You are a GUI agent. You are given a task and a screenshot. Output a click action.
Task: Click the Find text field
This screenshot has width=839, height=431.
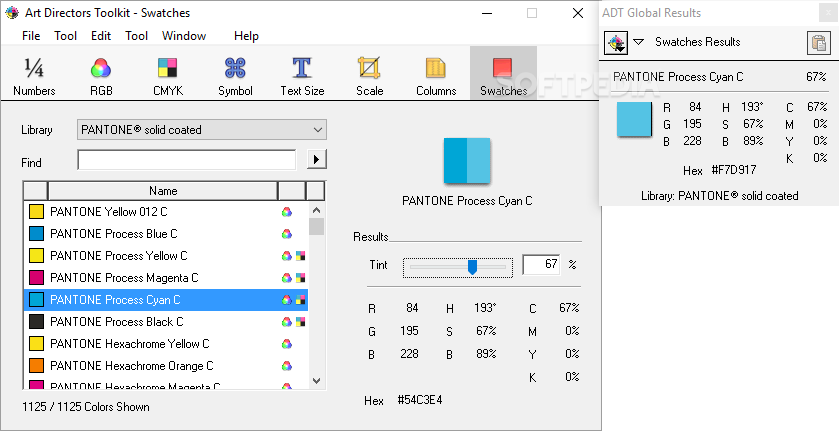coord(187,160)
